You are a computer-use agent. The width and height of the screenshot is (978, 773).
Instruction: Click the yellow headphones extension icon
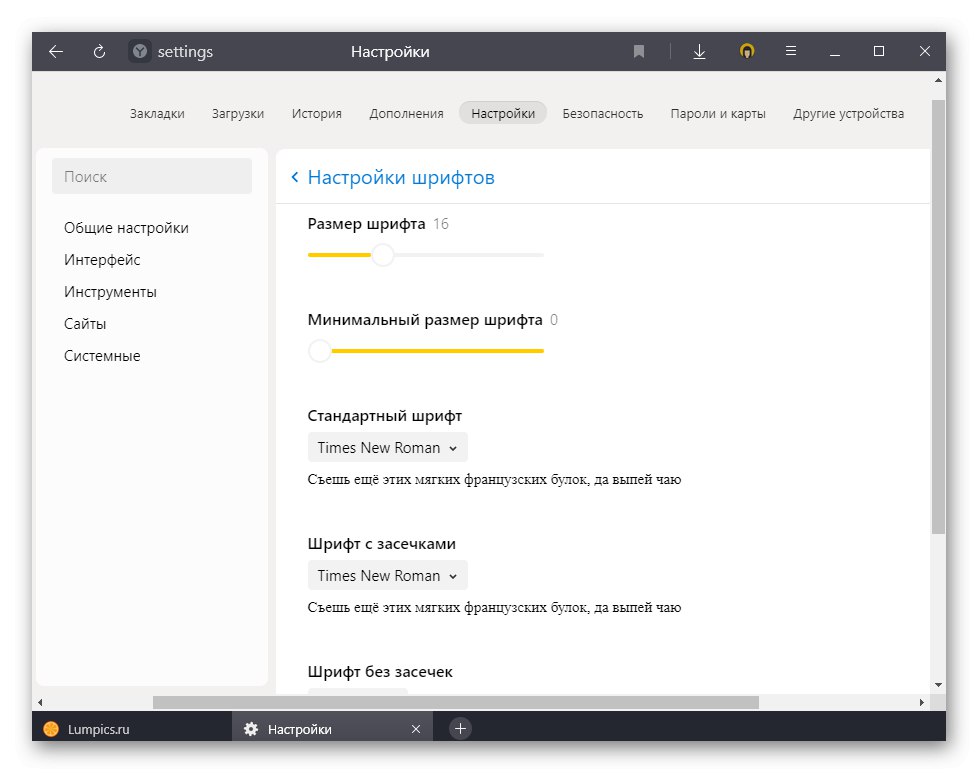coord(746,52)
